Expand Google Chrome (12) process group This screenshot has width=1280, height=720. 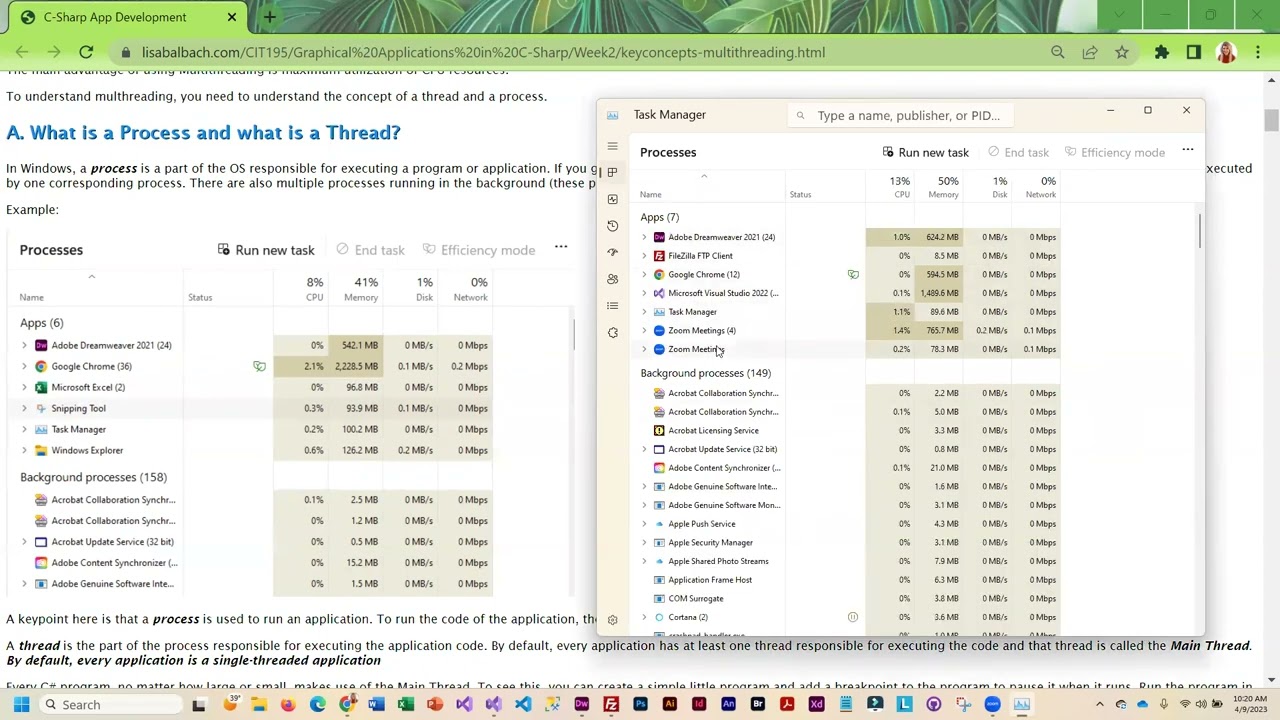(x=644, y=274)
